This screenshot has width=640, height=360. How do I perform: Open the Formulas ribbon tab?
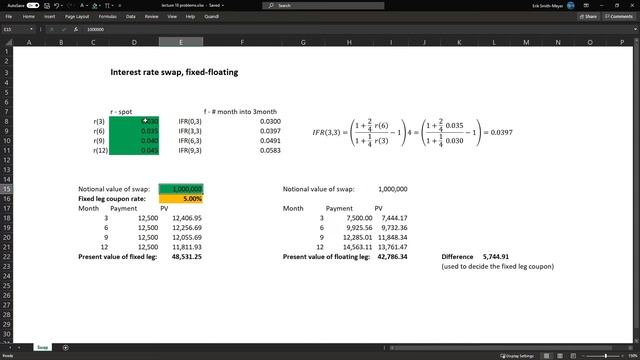pos(107,17)
